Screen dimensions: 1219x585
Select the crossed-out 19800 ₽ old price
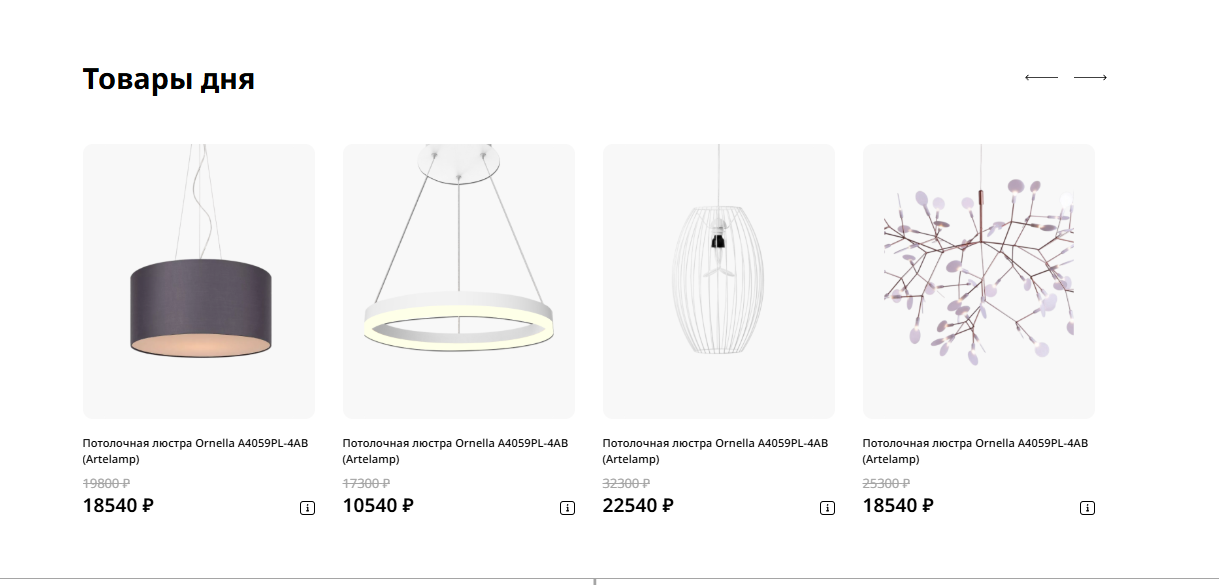(x=106, y=483)
